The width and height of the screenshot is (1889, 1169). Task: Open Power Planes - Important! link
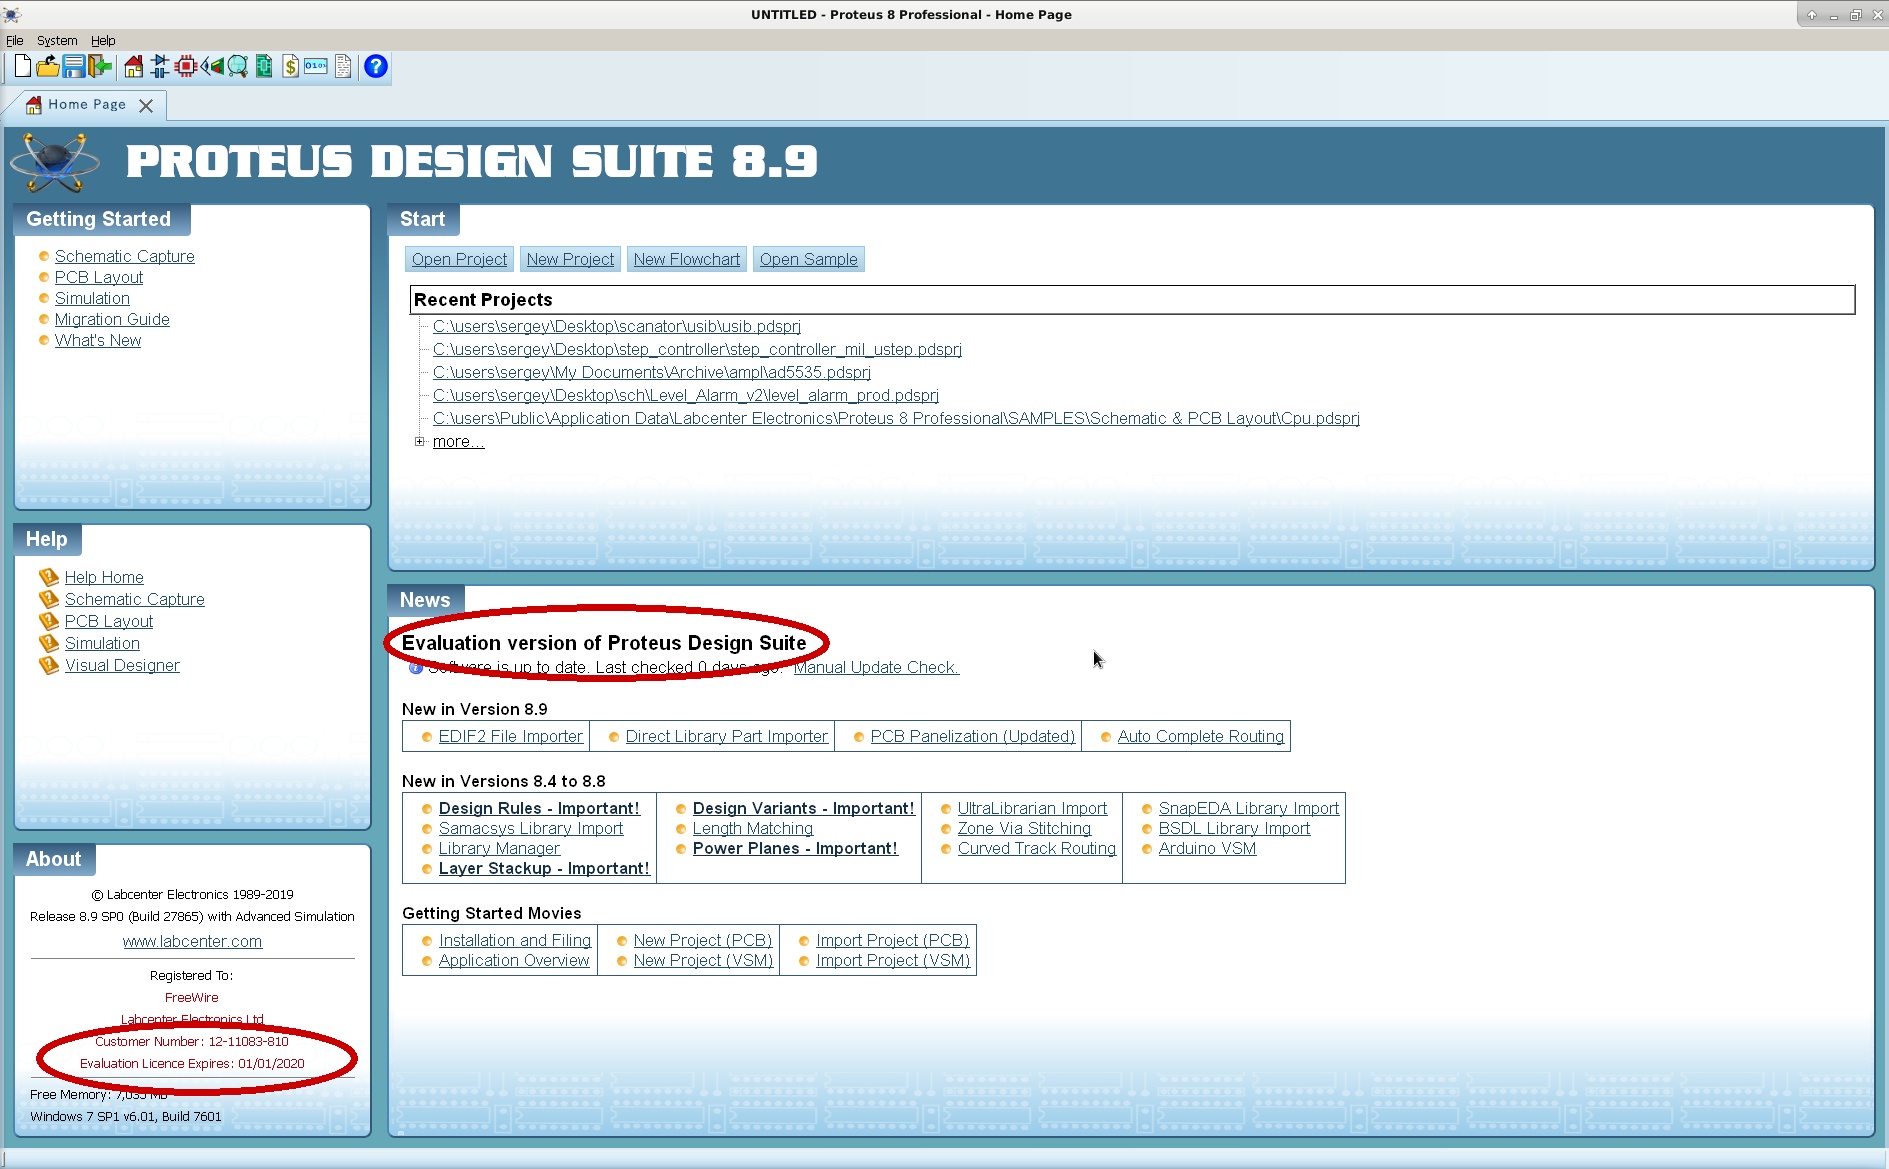795,848
